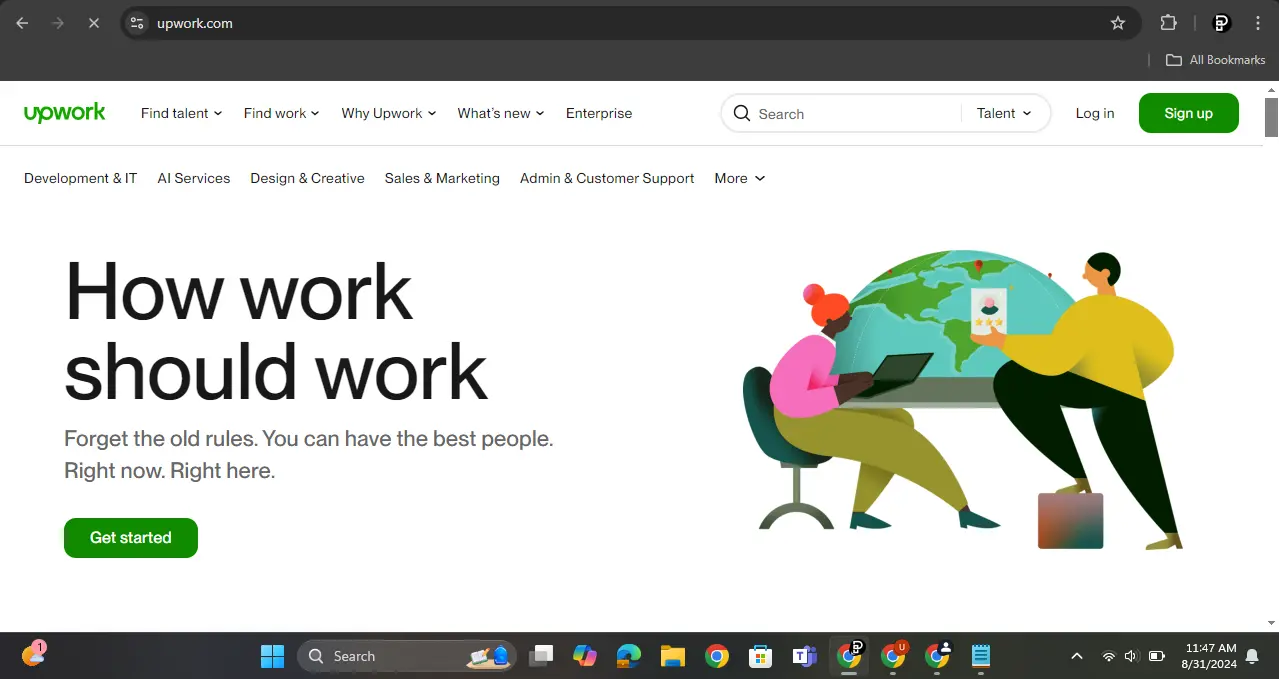1279x679 pixels.
Task: Open the AI Services category
Action: (194, 178)
